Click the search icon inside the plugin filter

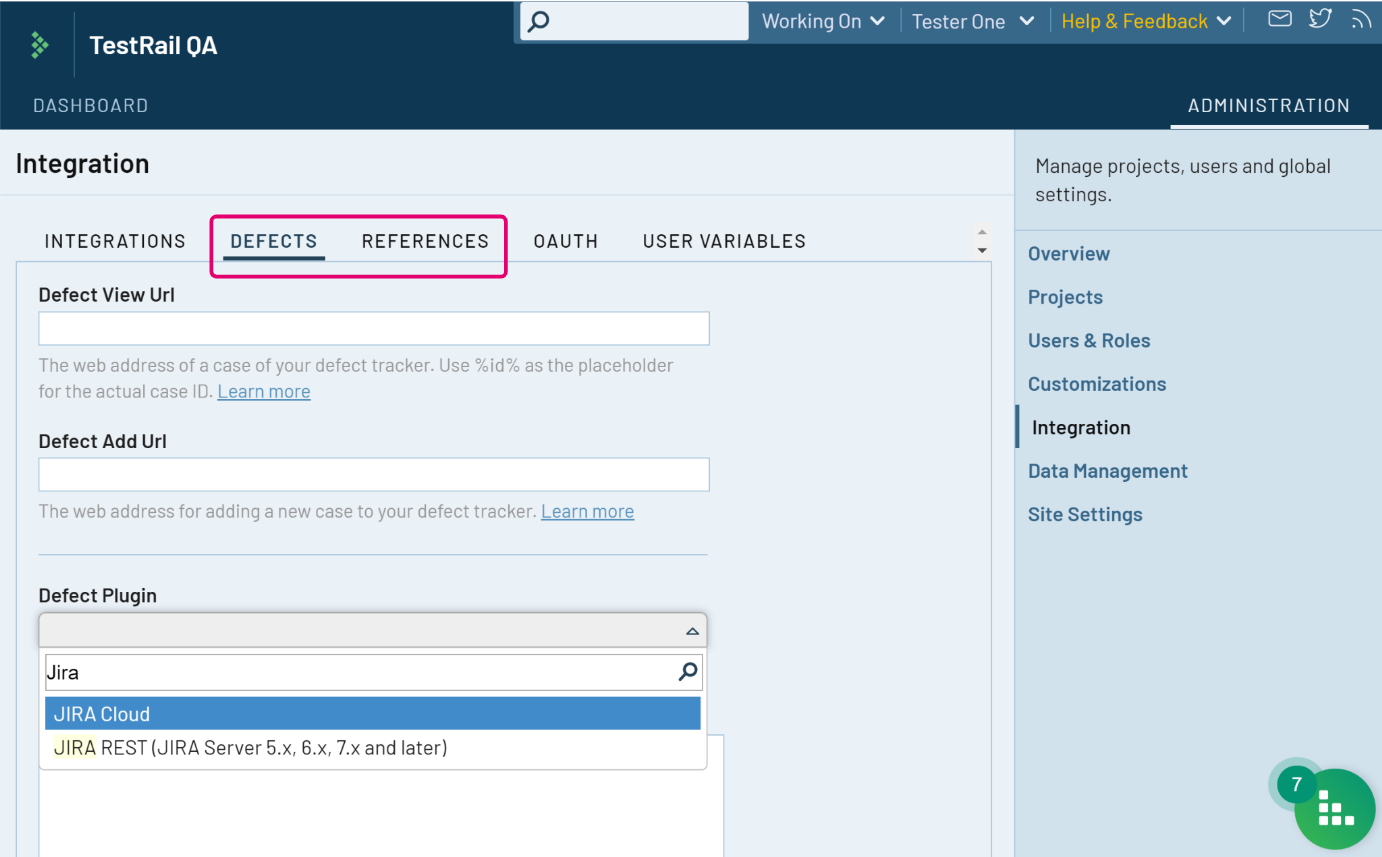pos(687,672)
